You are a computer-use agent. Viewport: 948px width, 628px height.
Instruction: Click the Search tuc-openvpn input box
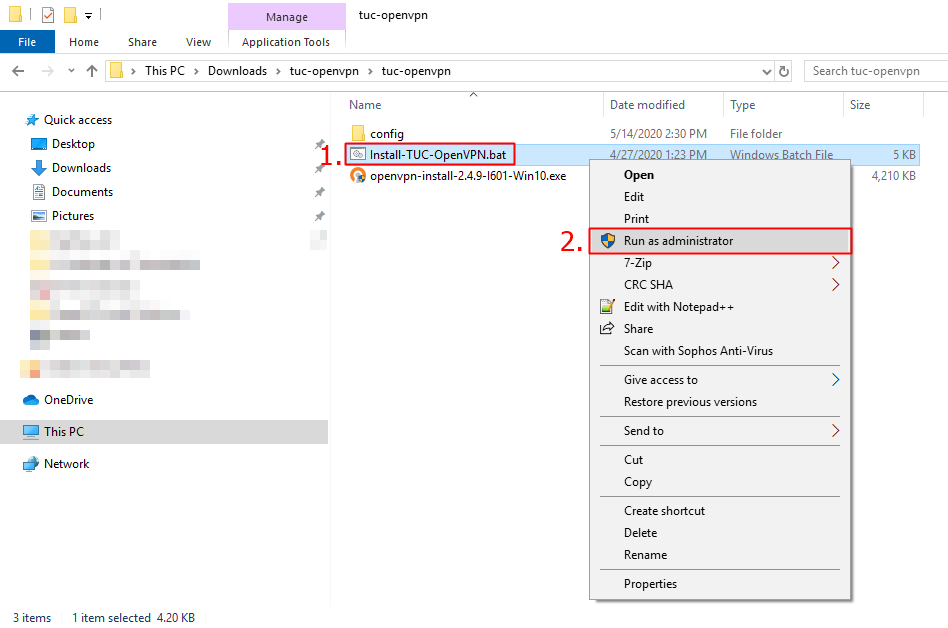coord(876,71)
